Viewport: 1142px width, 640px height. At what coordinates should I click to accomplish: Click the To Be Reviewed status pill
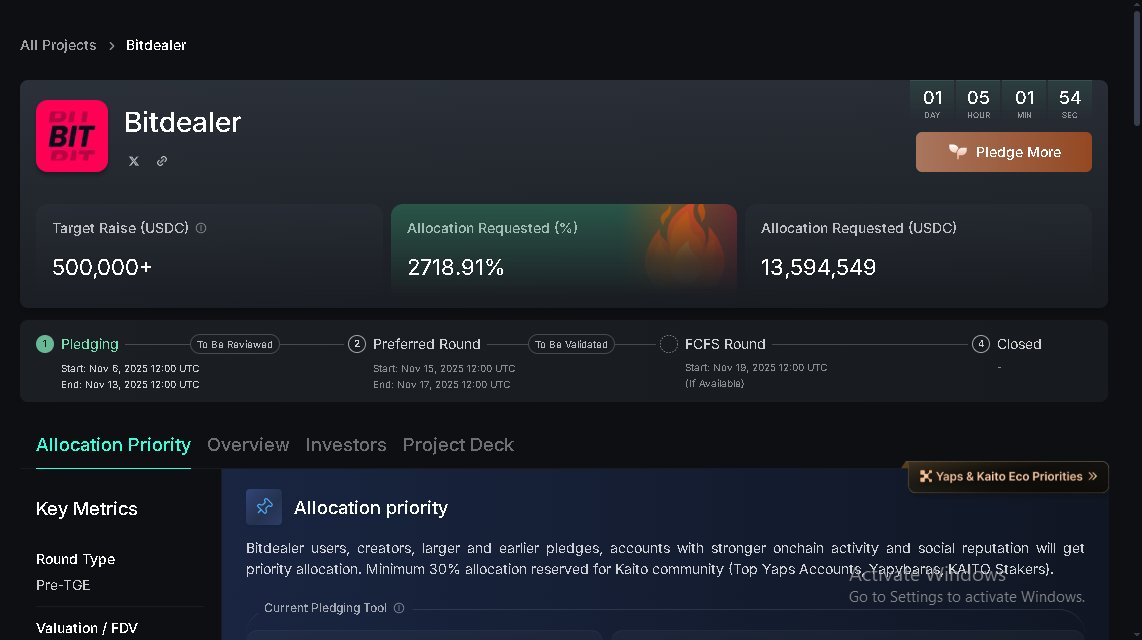[x=235, y=344]
